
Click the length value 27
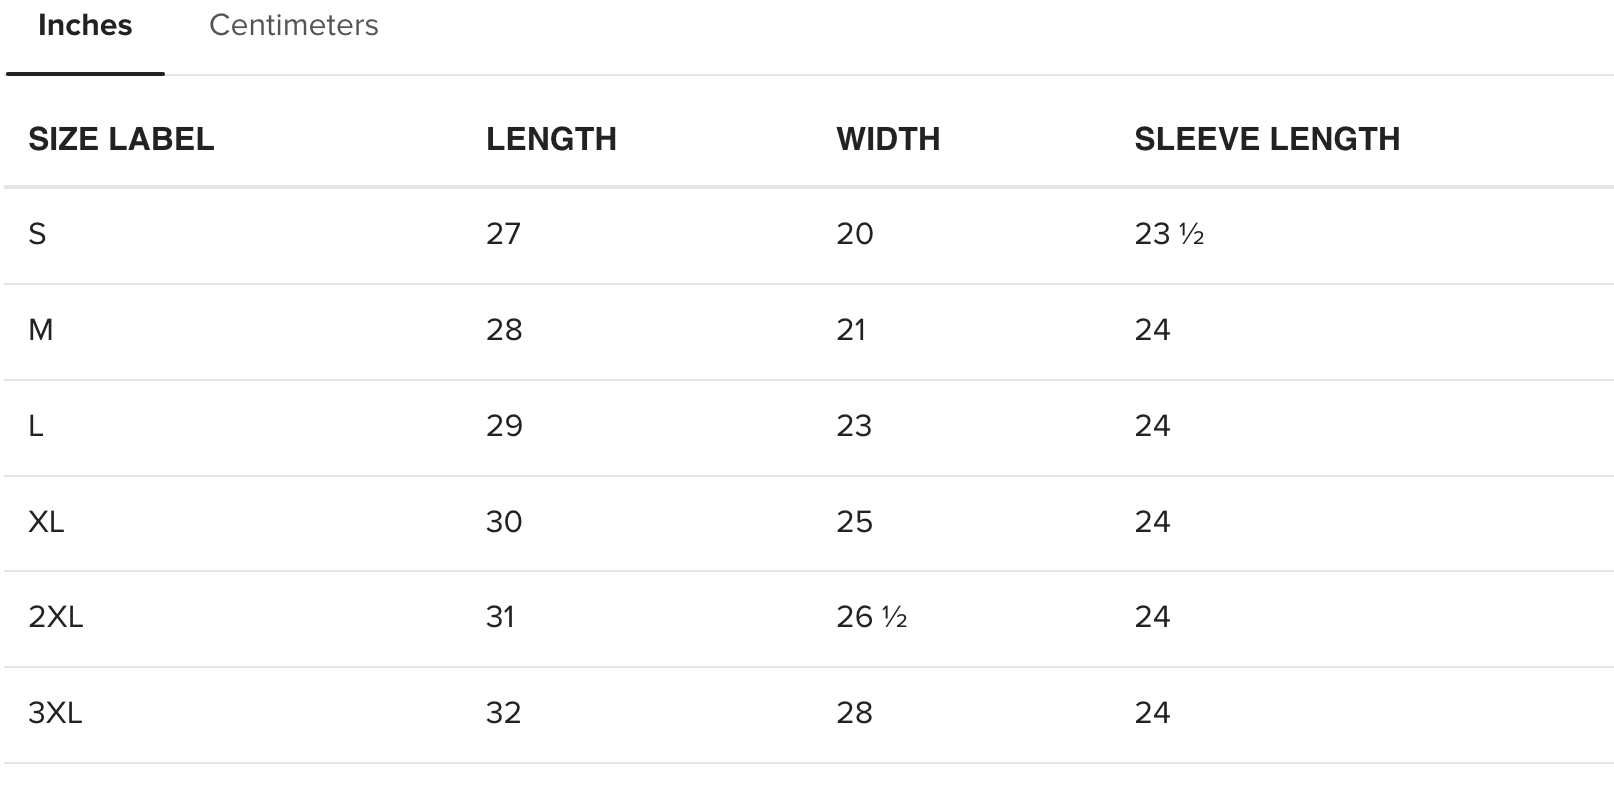[504, 234]
